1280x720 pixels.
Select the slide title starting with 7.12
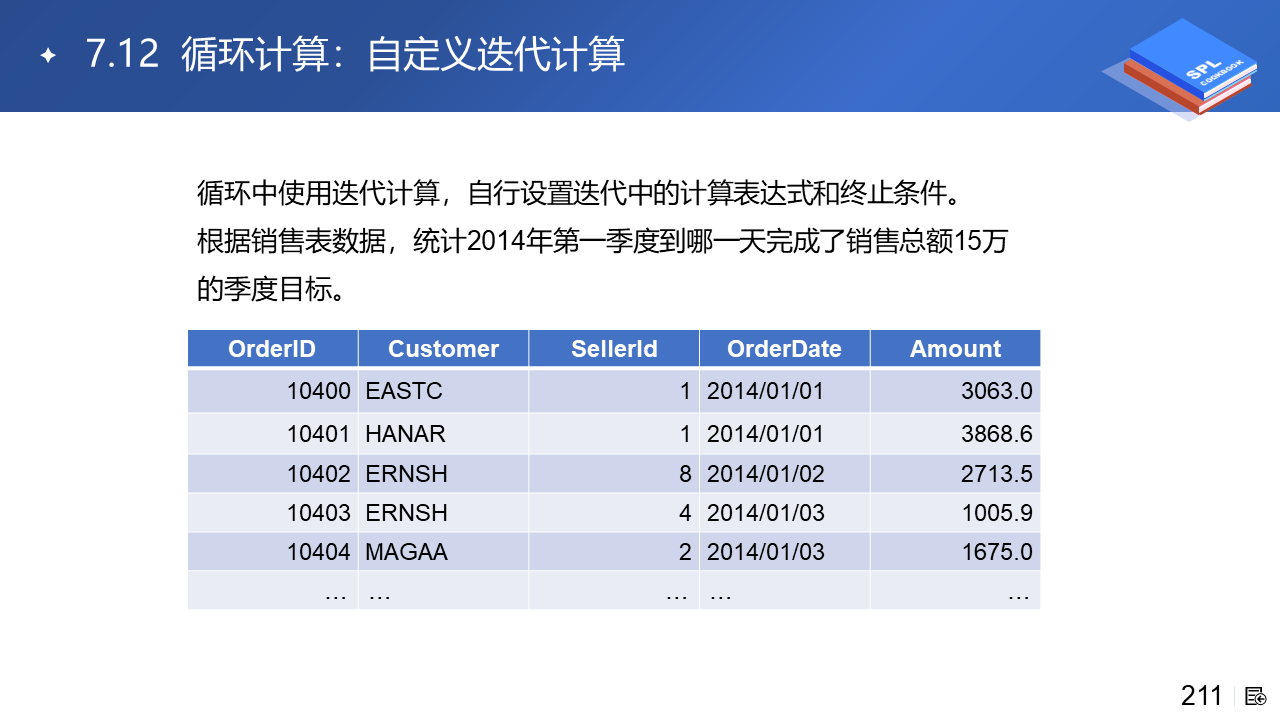click(355, 54)
